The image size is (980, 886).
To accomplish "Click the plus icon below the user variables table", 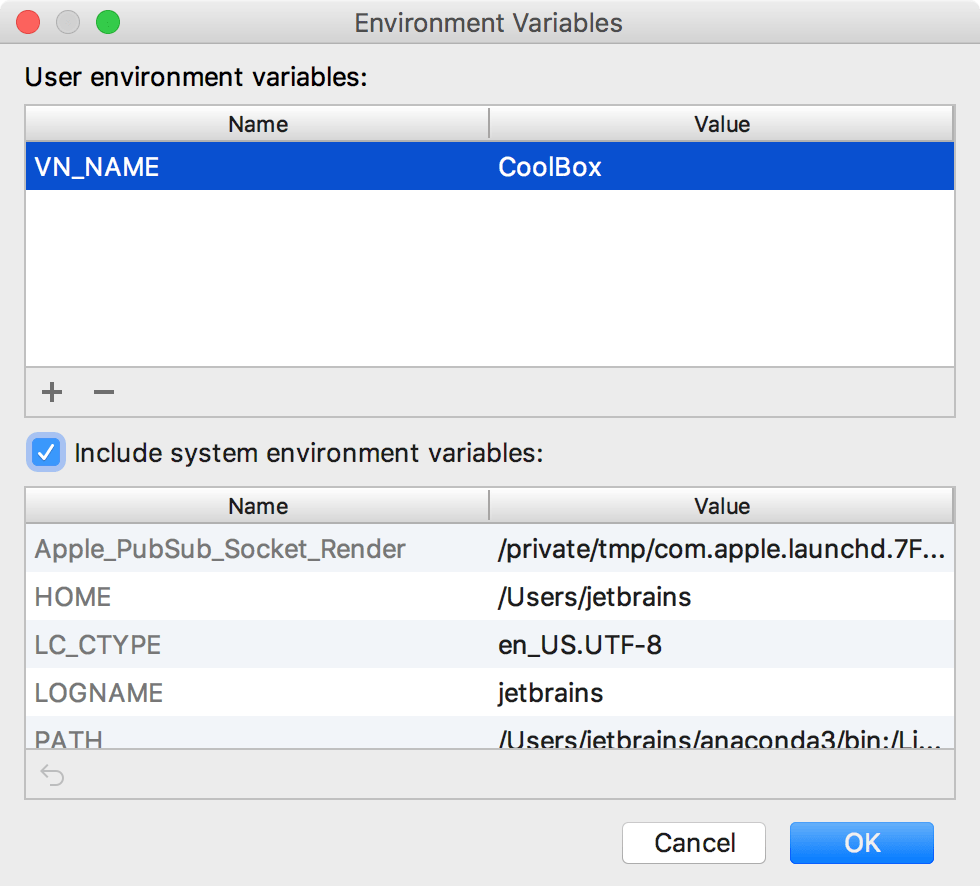I will [51, 392].
